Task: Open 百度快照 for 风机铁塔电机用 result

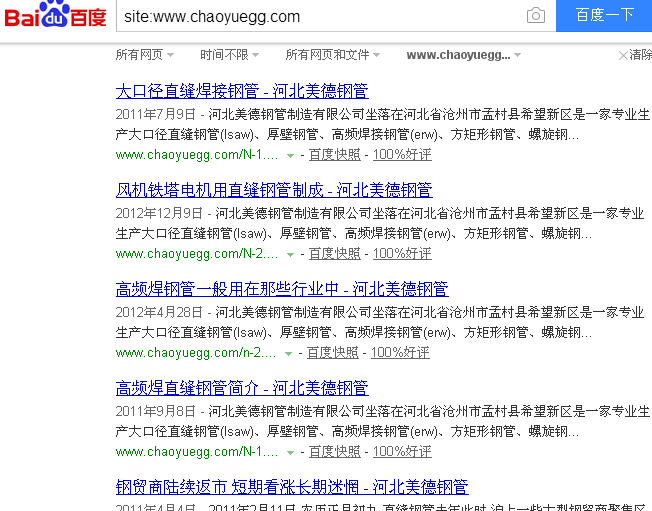Action: coord(335,254)
